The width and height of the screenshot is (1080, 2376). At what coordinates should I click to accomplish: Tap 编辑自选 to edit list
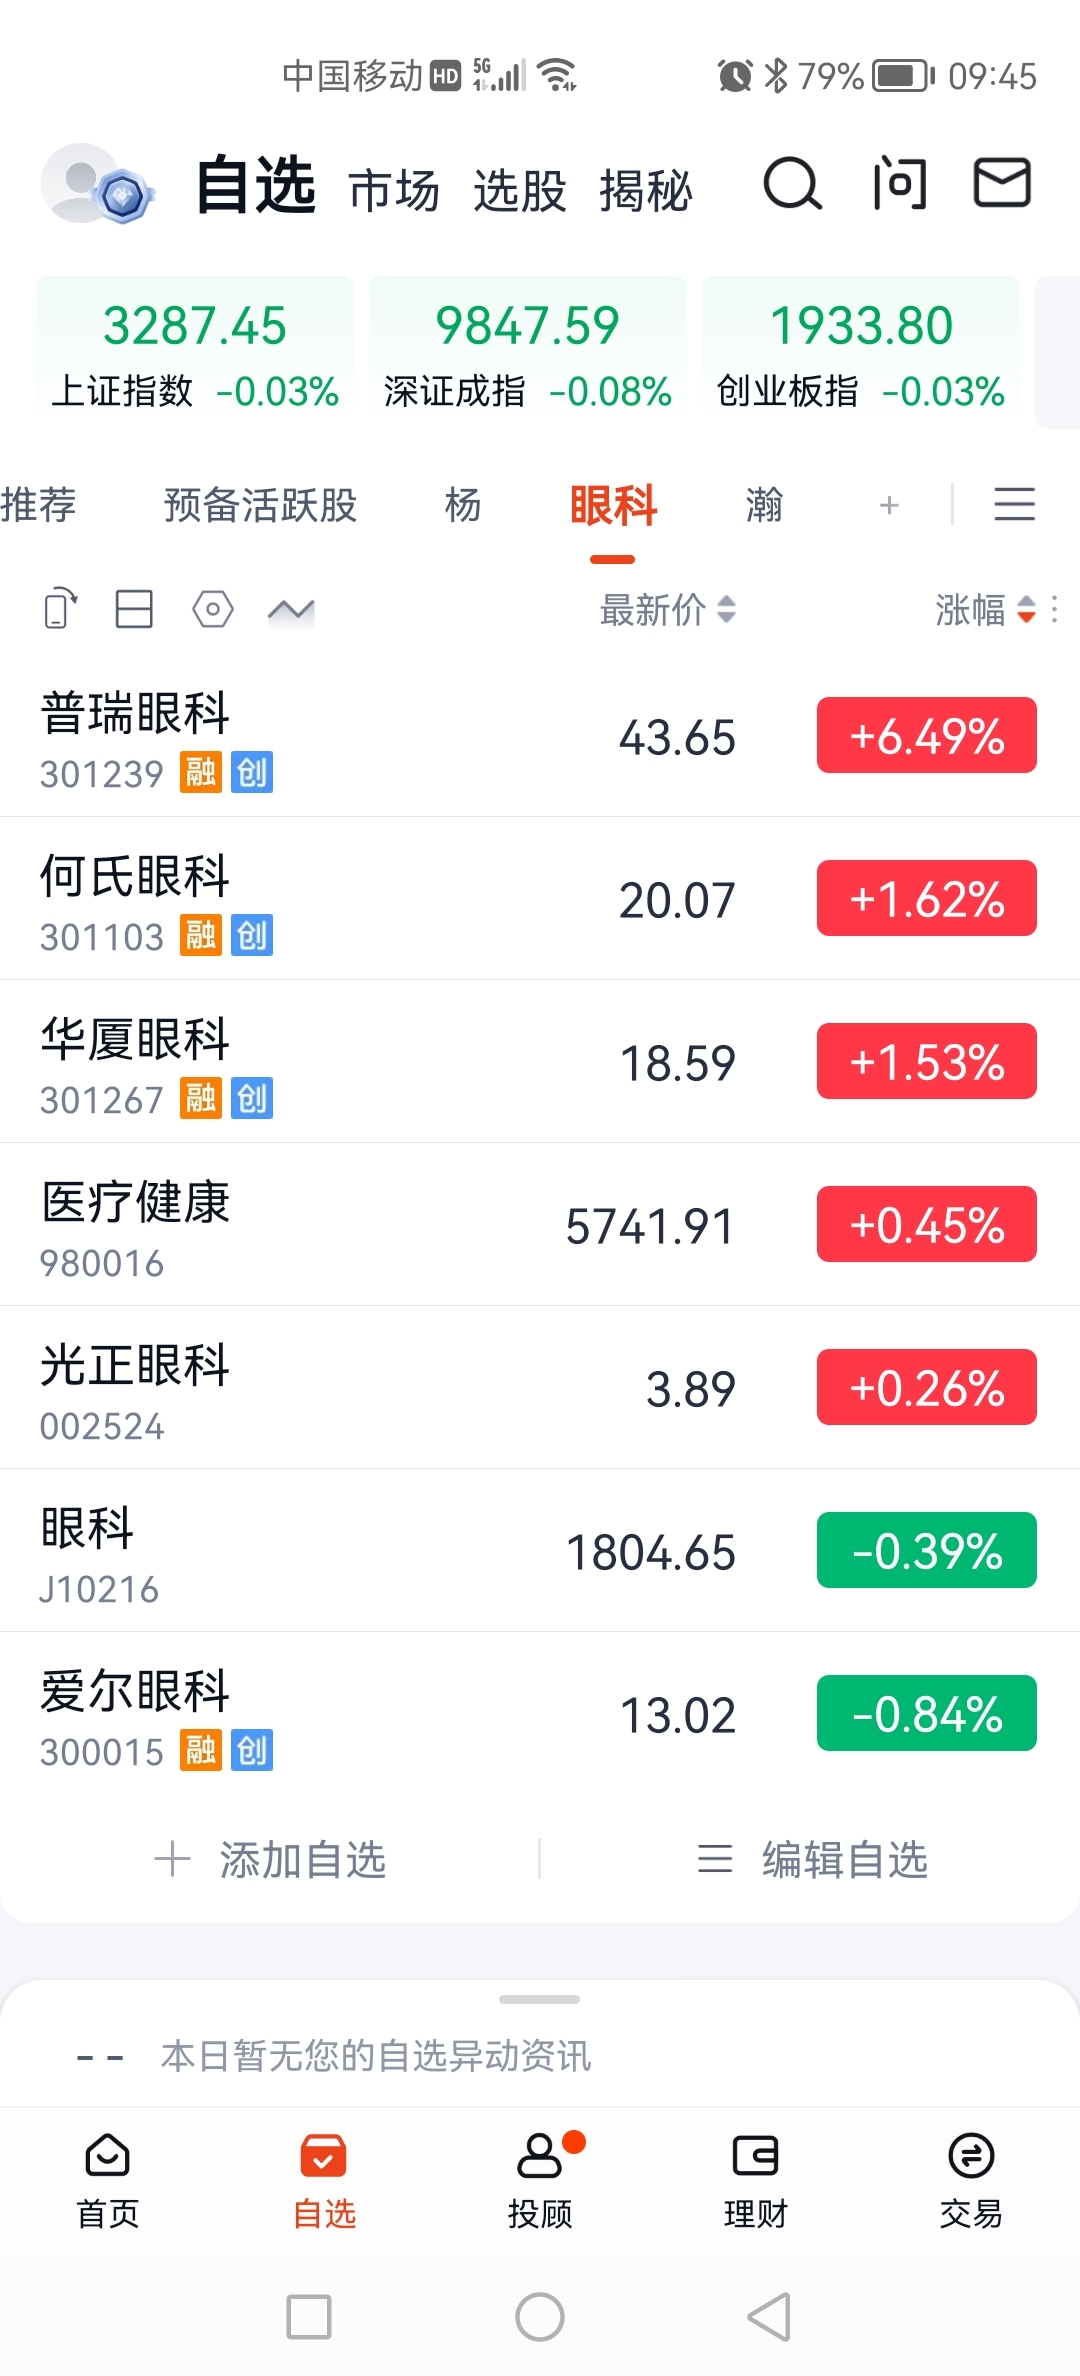coord(812,1860)
